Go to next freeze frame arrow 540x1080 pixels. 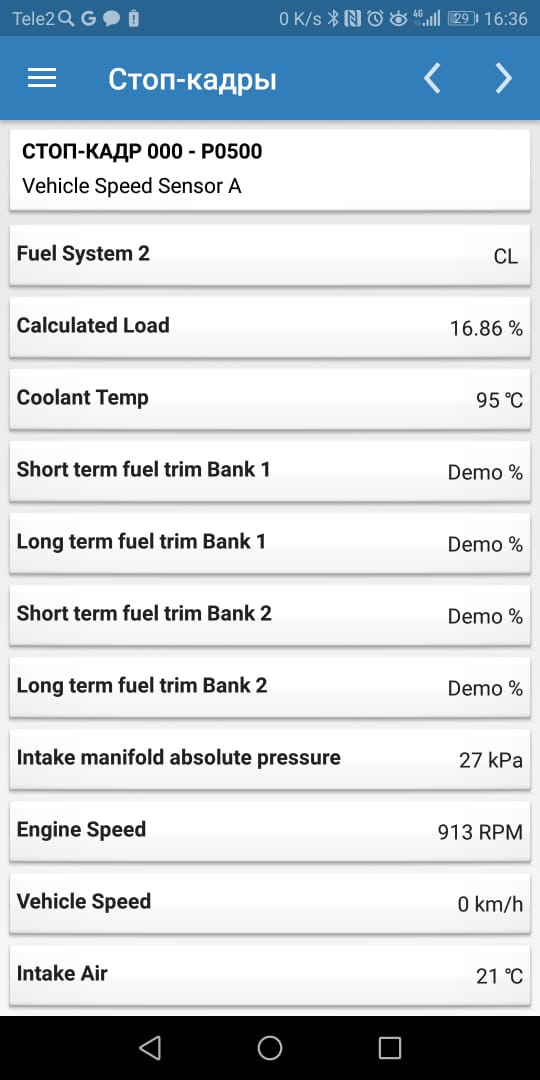pyautogui.click(x=503, y=79)
